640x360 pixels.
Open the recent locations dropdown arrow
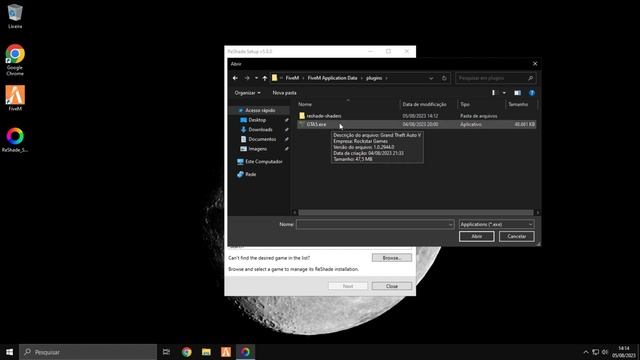256,78
